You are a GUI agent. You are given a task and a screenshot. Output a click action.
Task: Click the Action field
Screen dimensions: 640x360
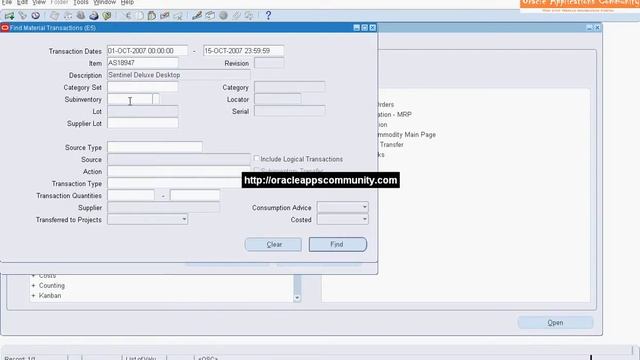point(179,171)
